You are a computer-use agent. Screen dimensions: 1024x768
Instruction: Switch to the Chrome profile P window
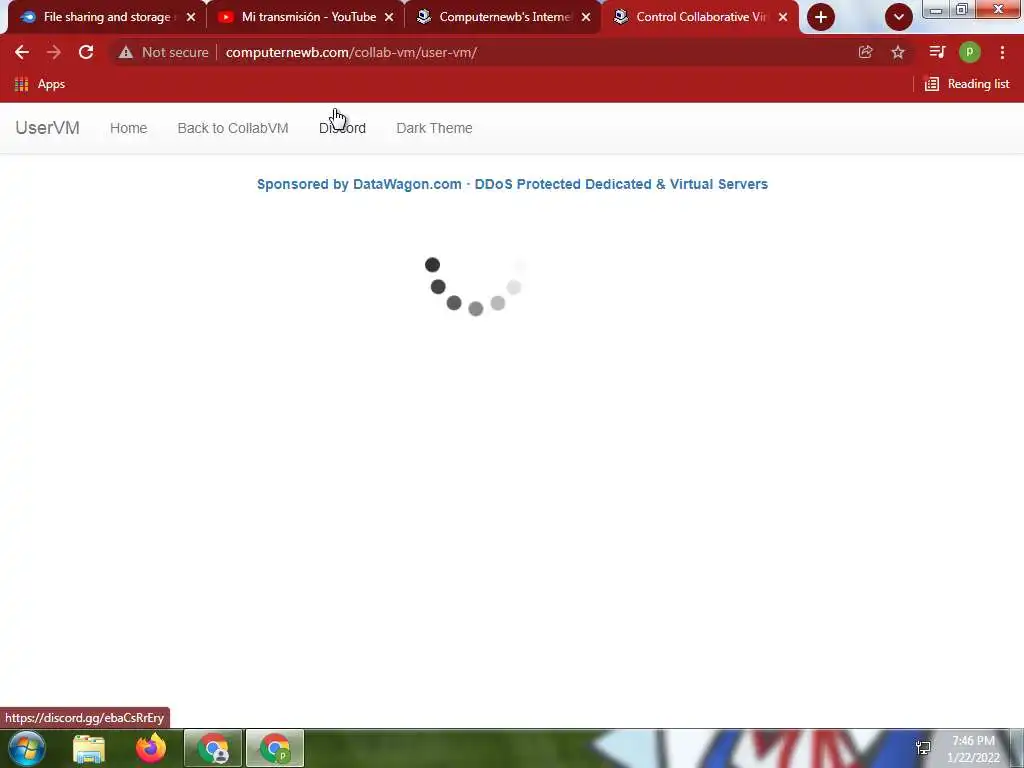275,748
